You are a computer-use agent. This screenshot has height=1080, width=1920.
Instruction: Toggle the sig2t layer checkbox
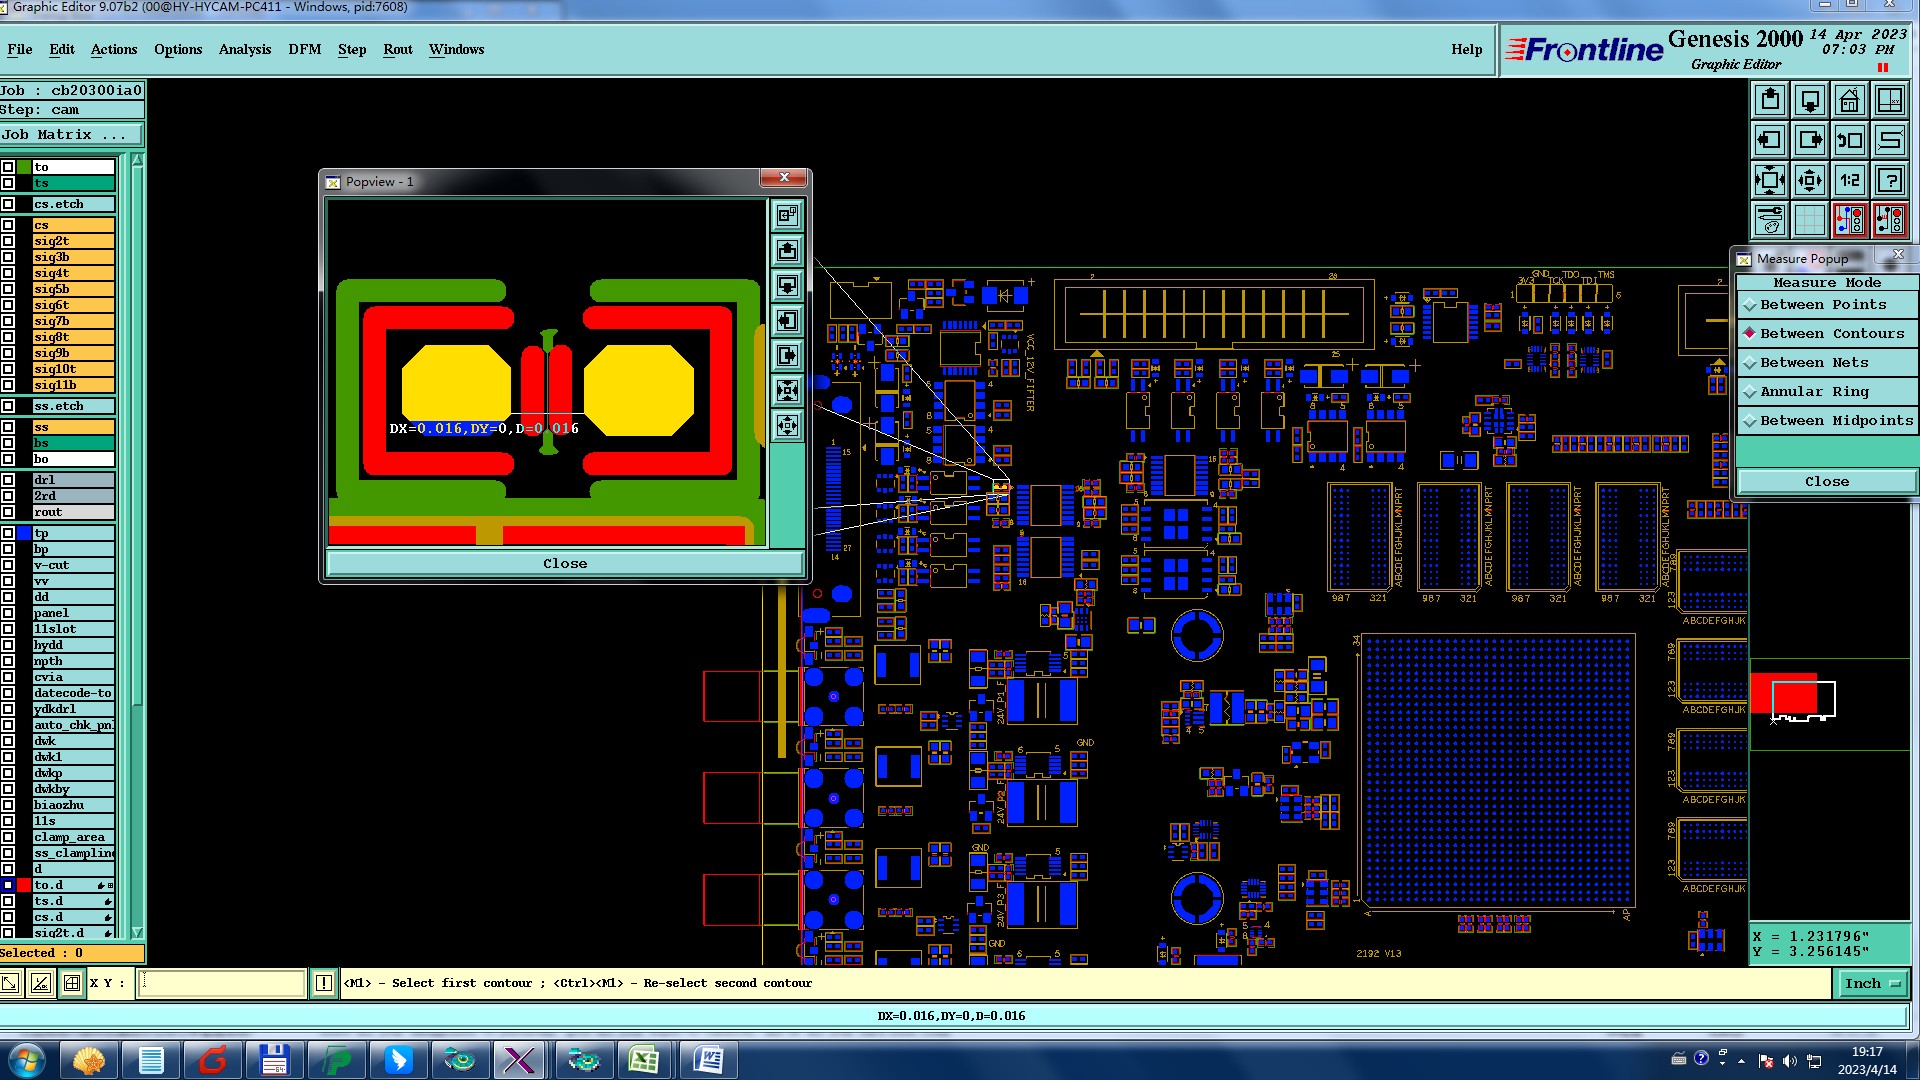8,241
